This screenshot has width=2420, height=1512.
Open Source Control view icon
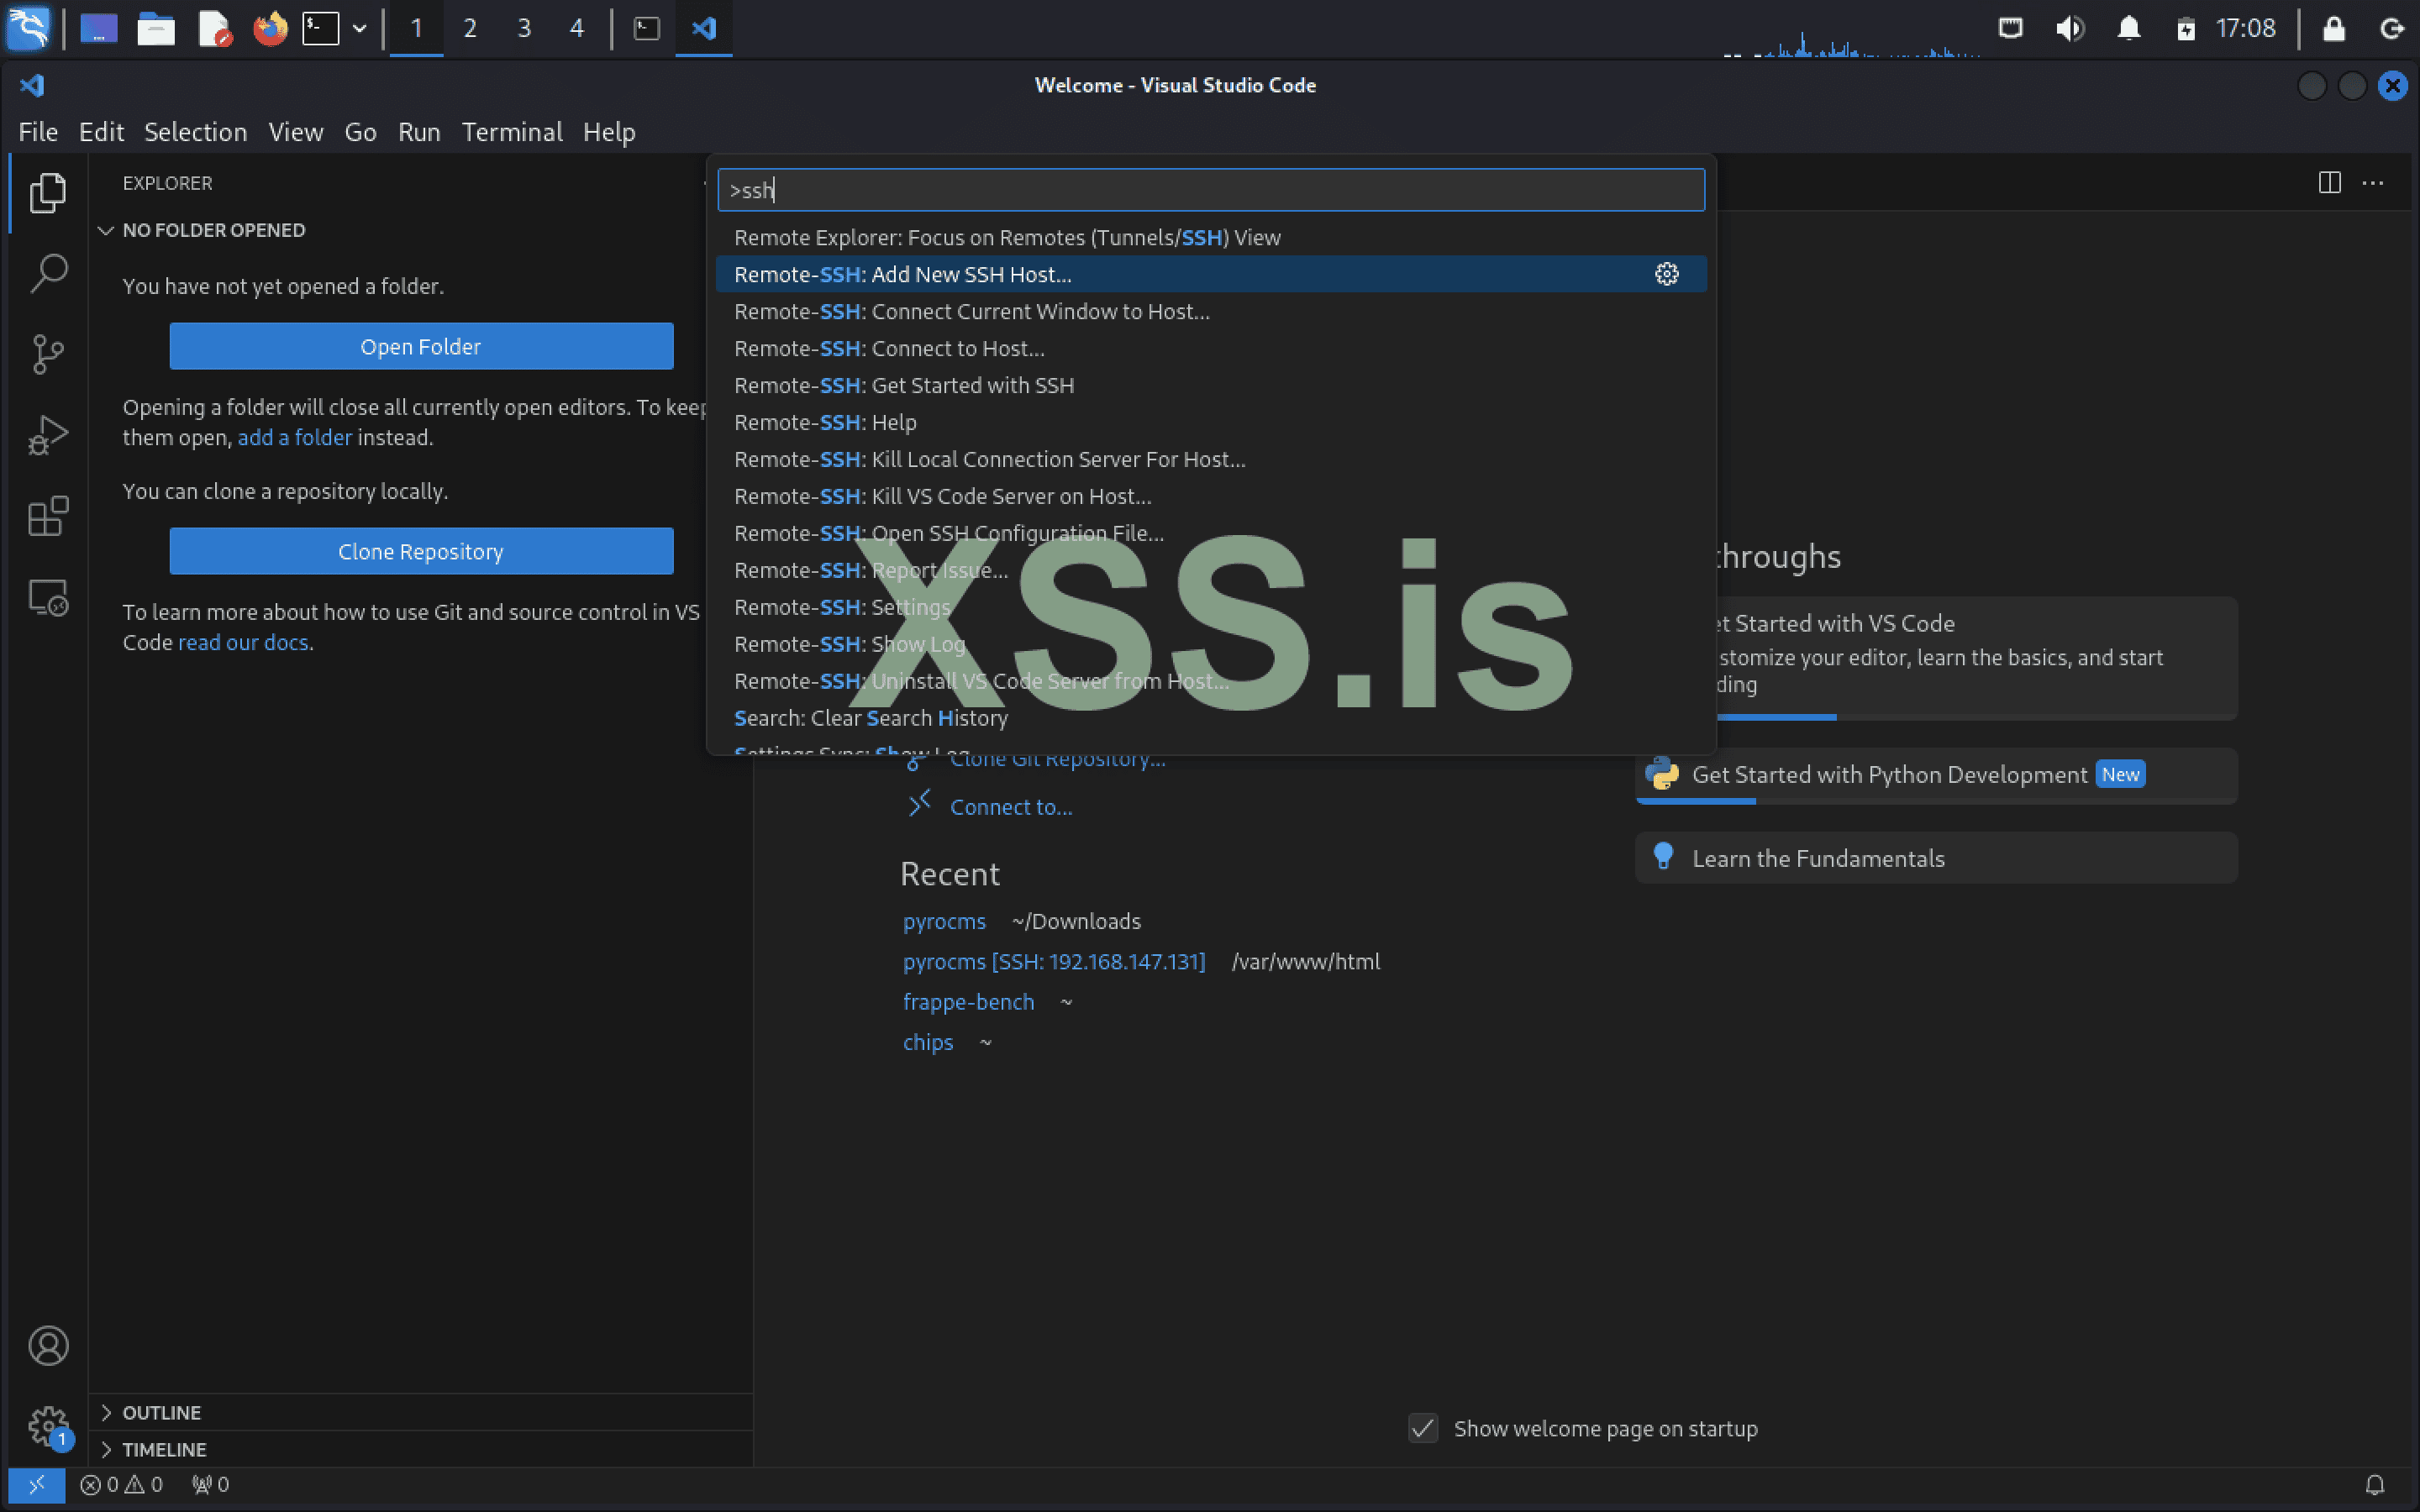(48, 354)
